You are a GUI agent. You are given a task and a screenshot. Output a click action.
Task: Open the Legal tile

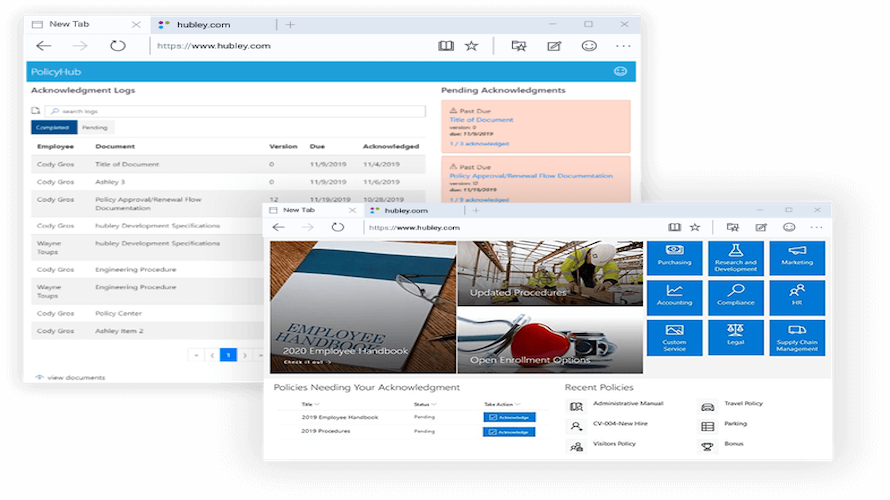(x=736, y=338)
